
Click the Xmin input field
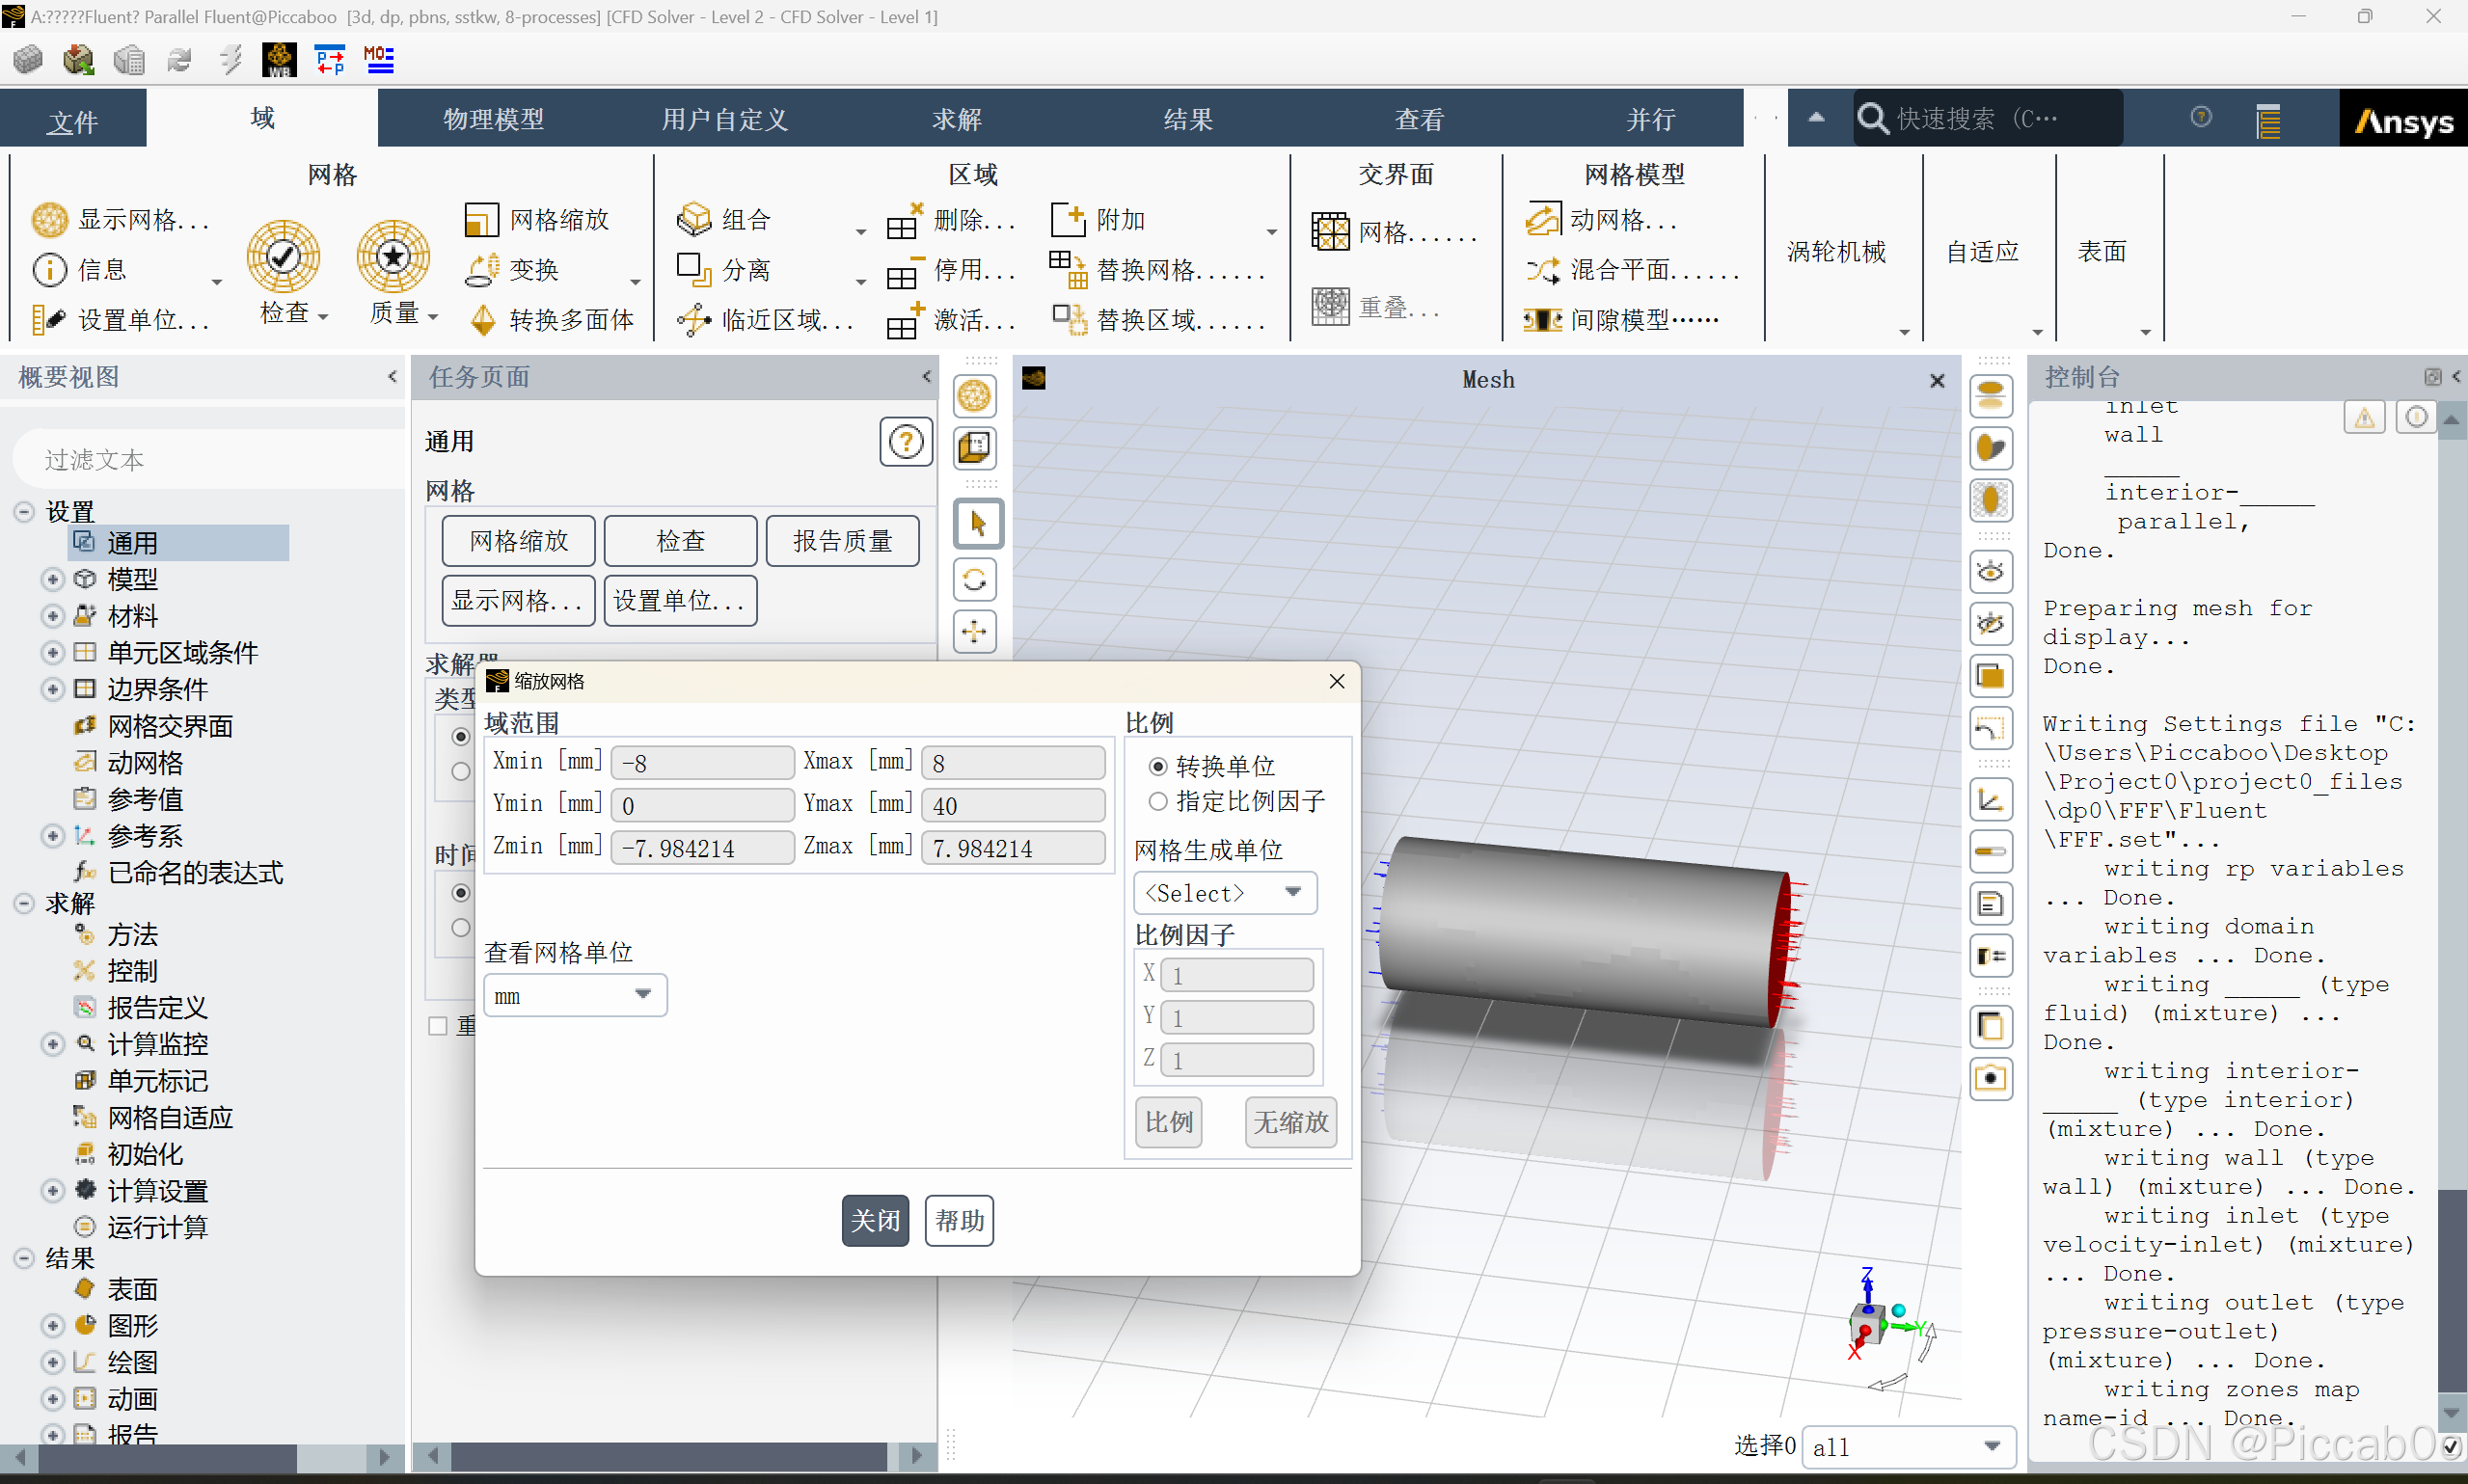point(702,763)
